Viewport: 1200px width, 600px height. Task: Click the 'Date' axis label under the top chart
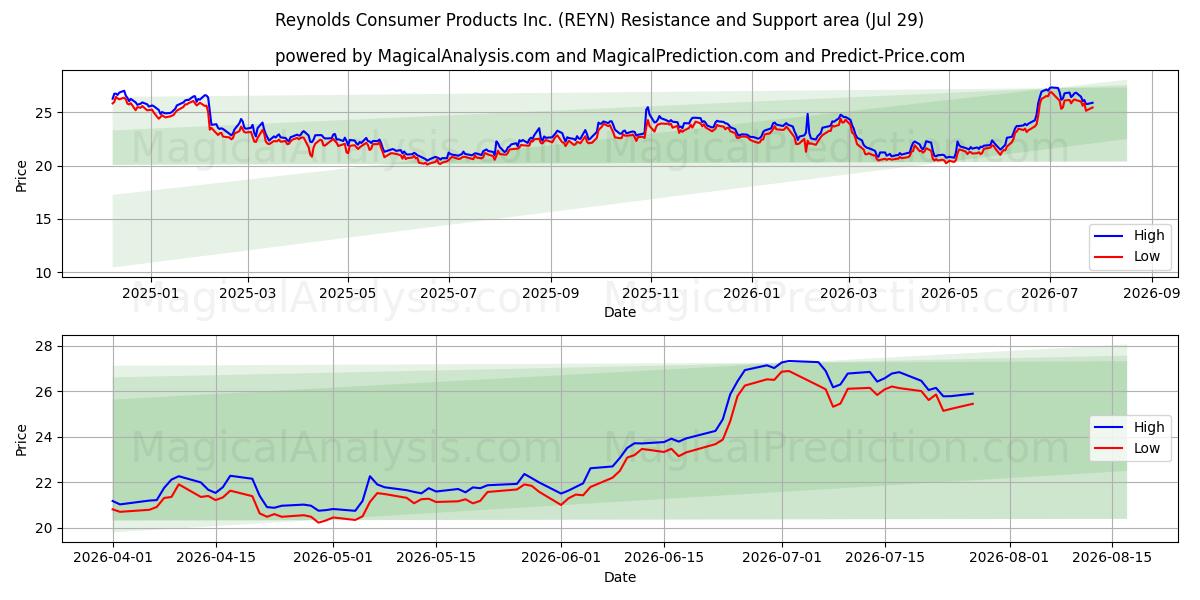(x=620, y=312)
